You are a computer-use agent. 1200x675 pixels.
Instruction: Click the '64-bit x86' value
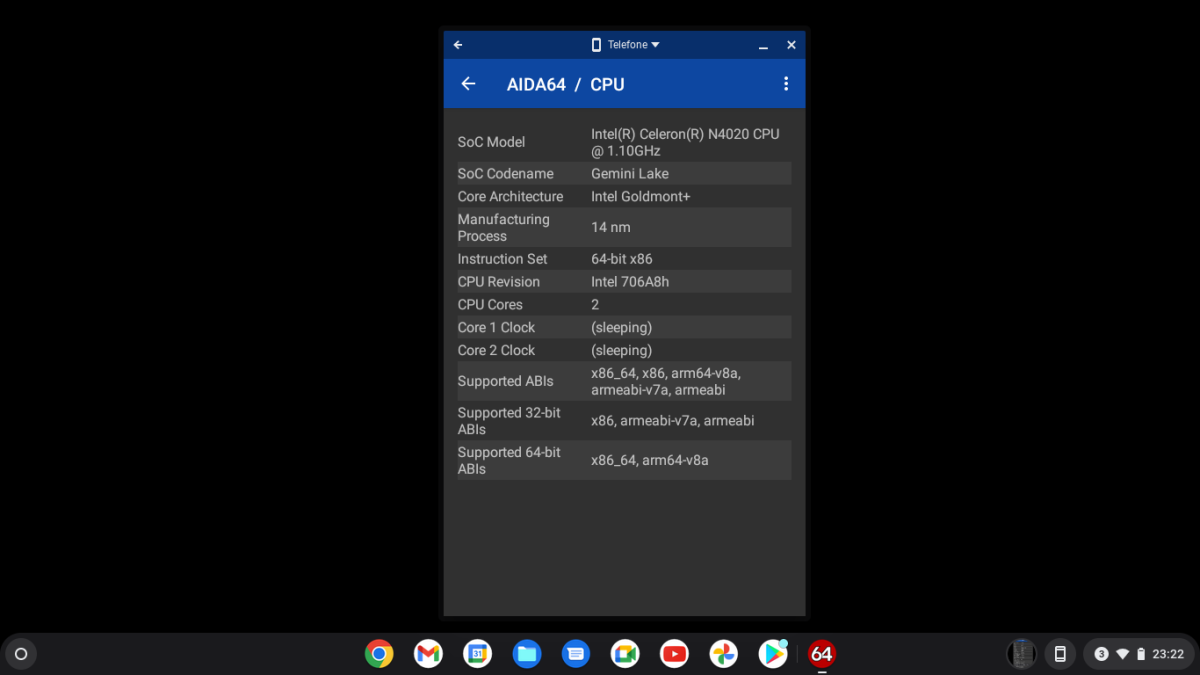(x=622, y=258)
